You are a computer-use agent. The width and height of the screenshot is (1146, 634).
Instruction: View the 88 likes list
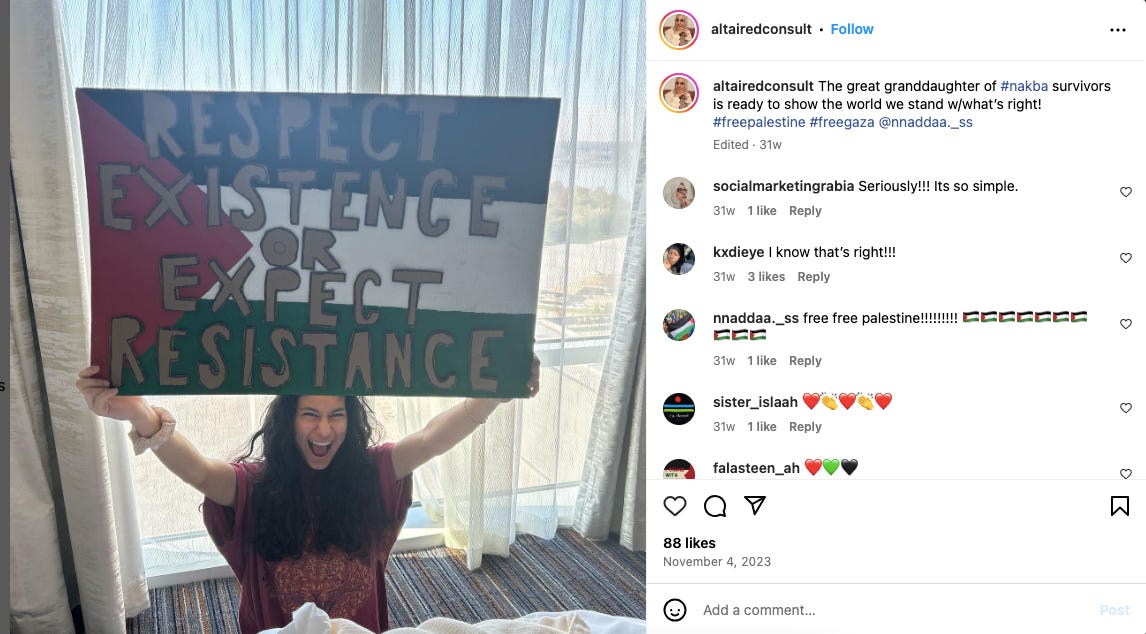[x=689, y=543]
